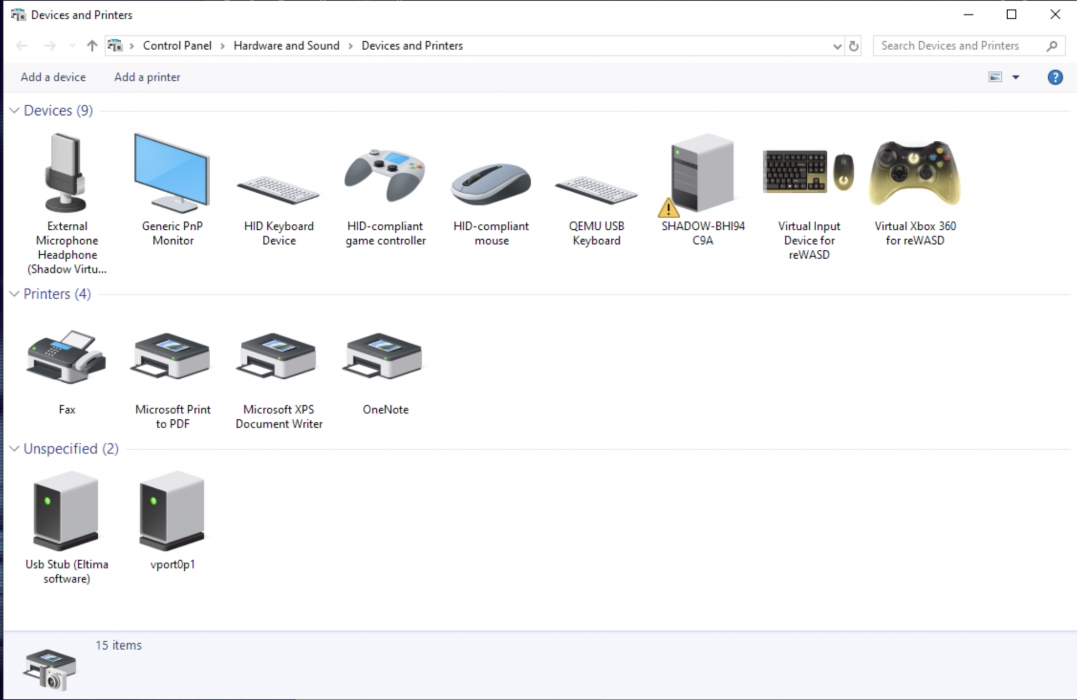This screenshot has width=1077, height=700.
Task: Click the Fax label text
Action: pyautogui.click(x=67, y=409)
